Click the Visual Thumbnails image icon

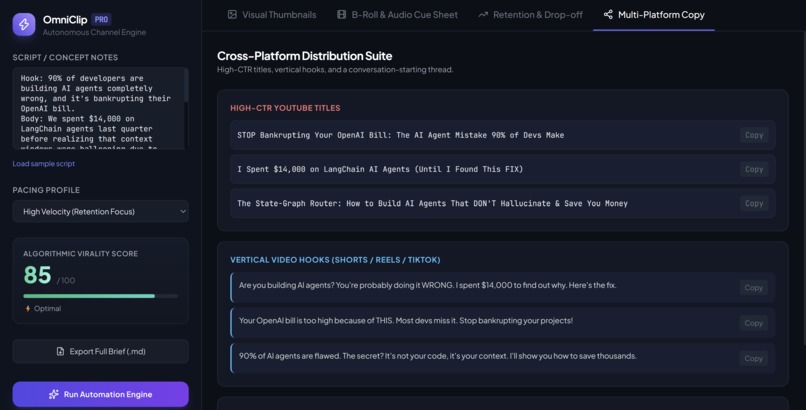[232, 14]
